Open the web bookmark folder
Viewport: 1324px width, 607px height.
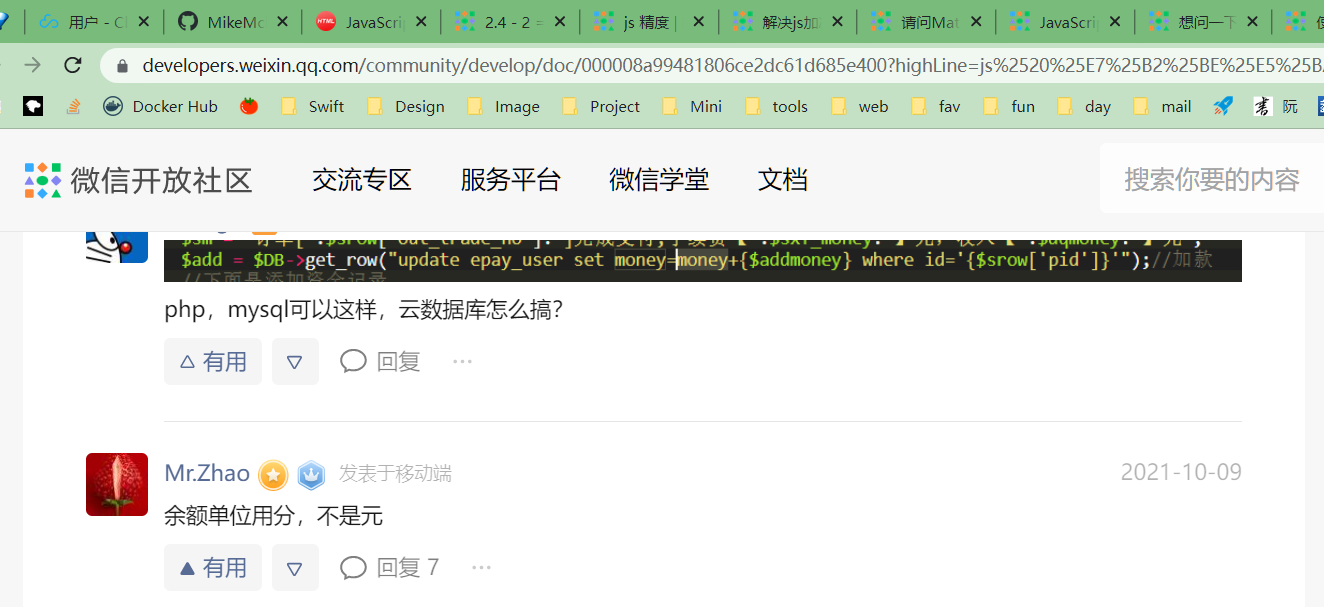pos(860,106)
